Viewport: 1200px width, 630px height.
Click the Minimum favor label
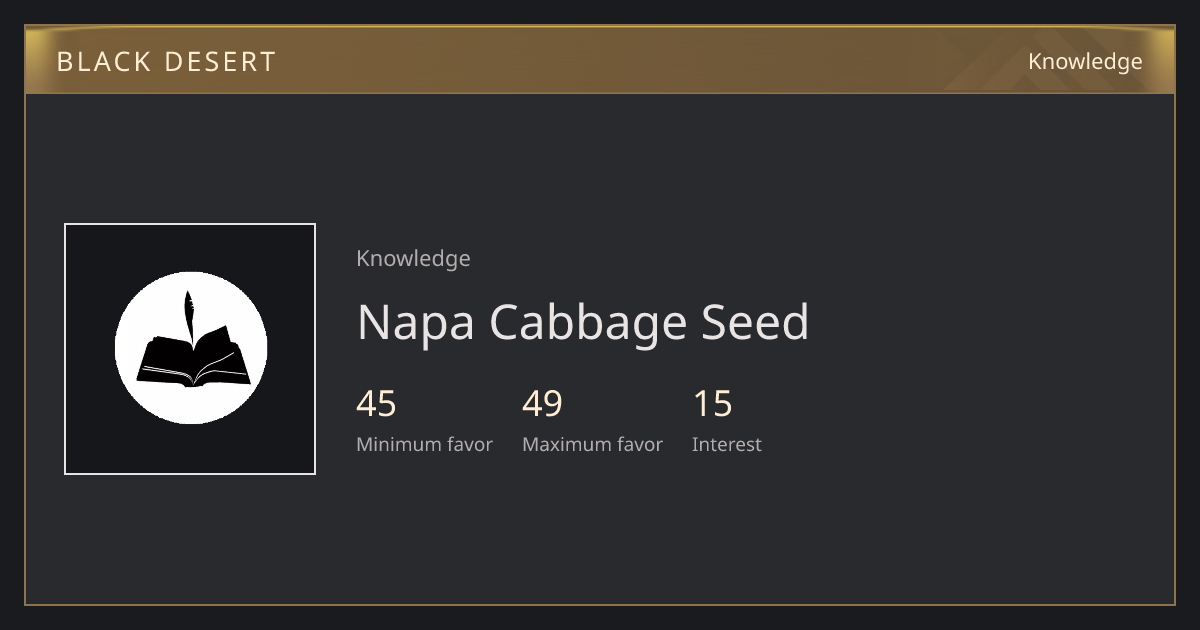click(x=424, y=444)
